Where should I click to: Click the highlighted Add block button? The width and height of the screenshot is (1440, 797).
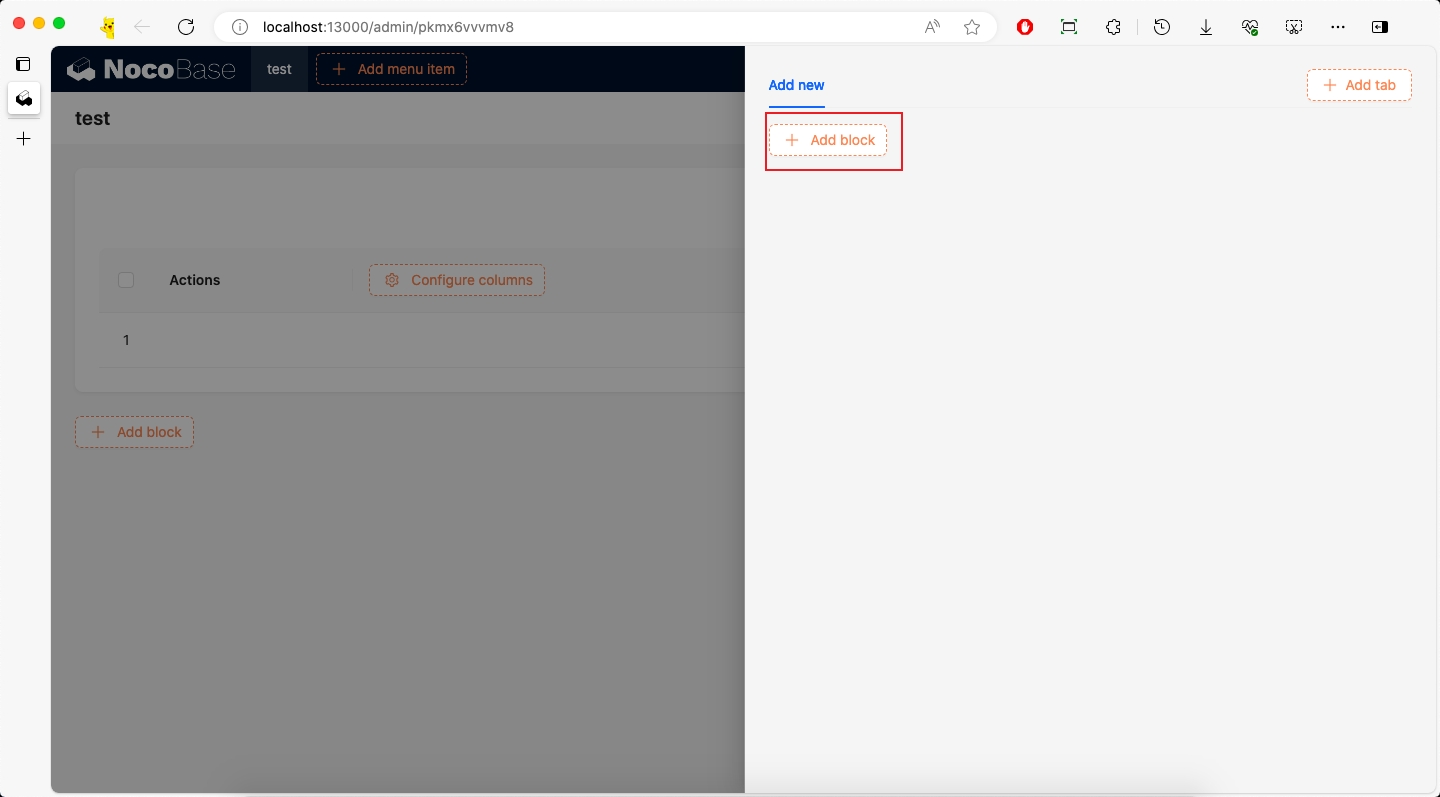click(829, 140)
